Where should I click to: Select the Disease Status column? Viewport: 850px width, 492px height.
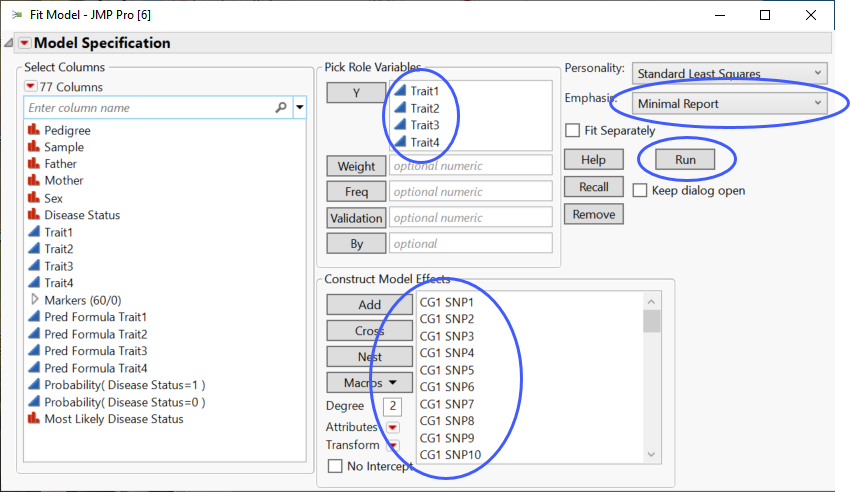(81, 215)
